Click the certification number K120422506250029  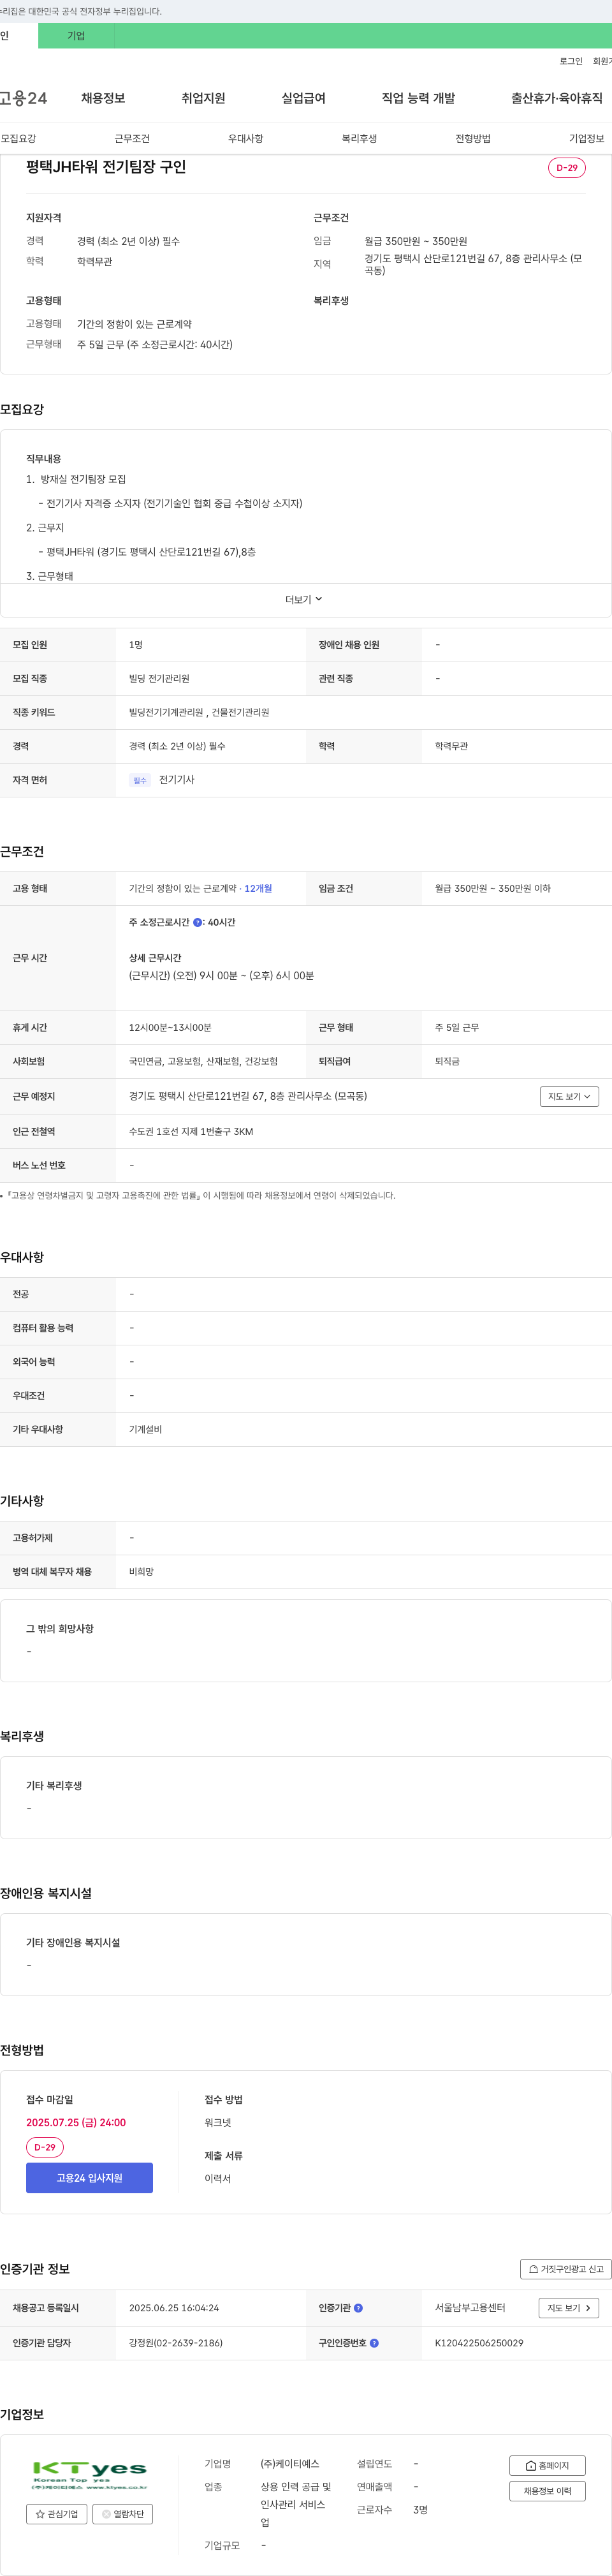(479, 2343)
